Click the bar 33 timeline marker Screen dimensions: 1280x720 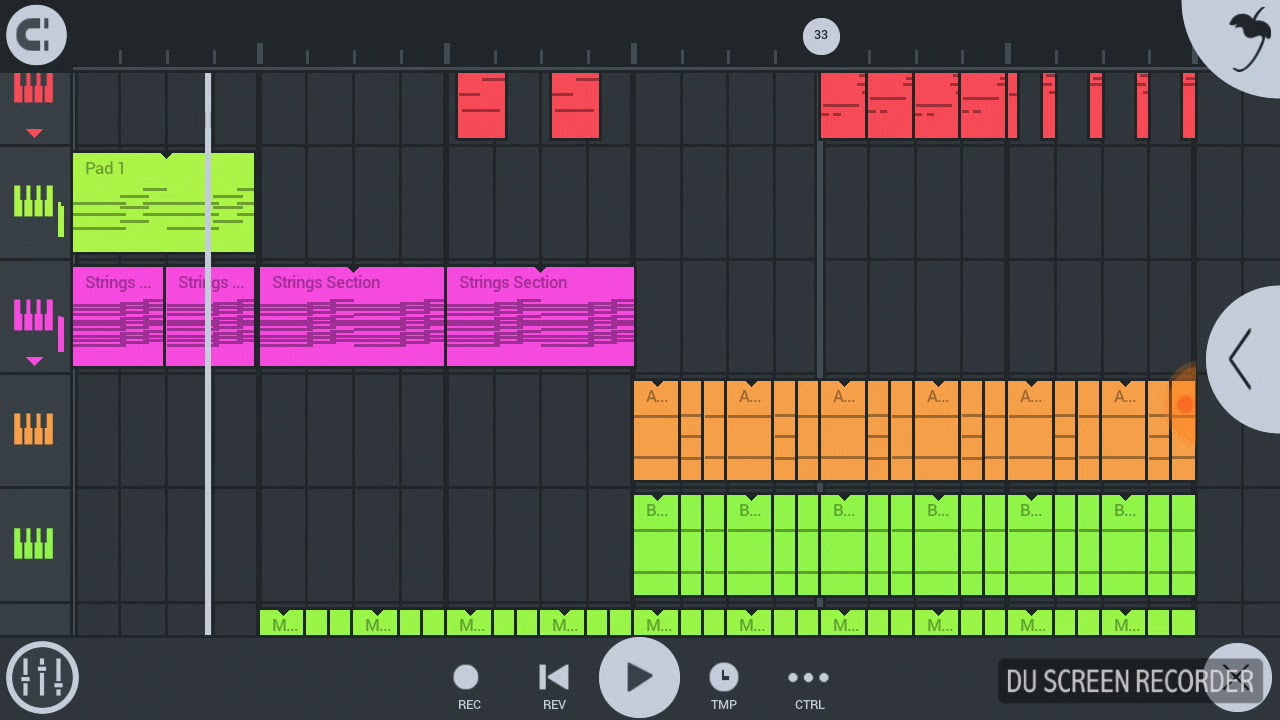pos(820,35)
